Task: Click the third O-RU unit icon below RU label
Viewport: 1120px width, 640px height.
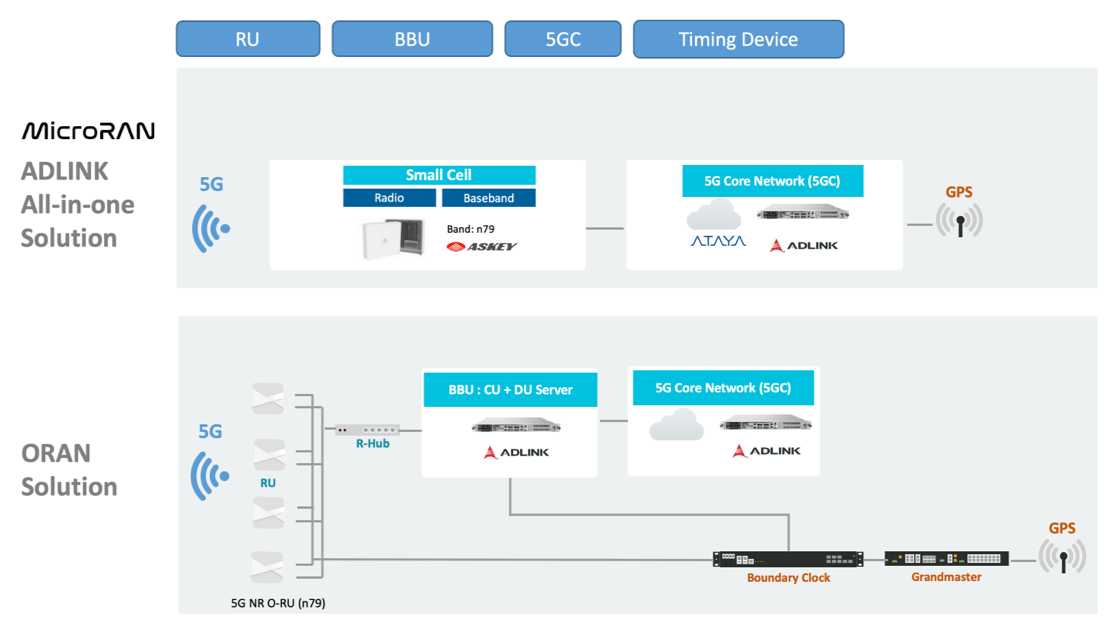Action: pos(269,512)
